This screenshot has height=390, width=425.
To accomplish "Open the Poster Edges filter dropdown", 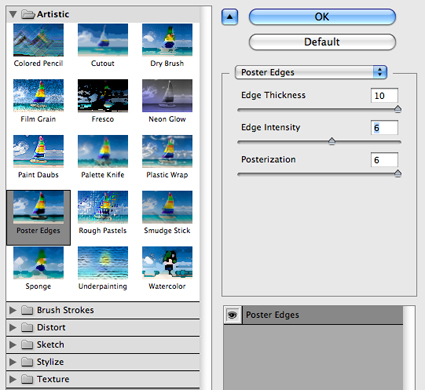I will (311, 72).
